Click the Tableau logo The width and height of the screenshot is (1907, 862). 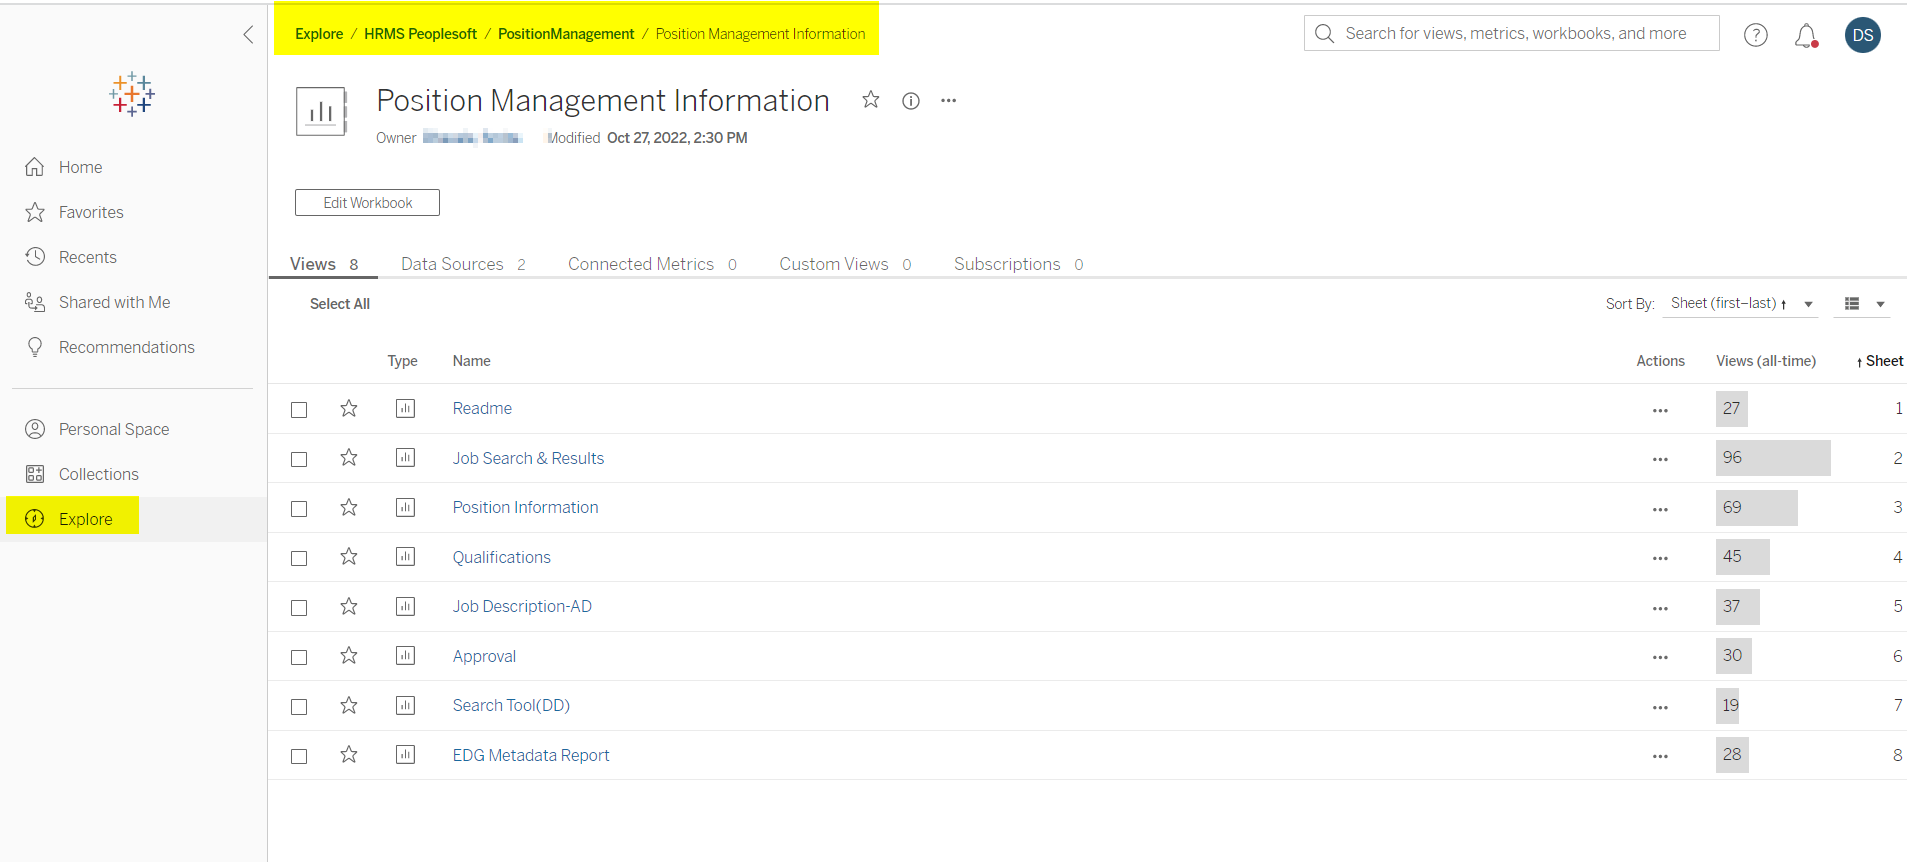[132, 94]
